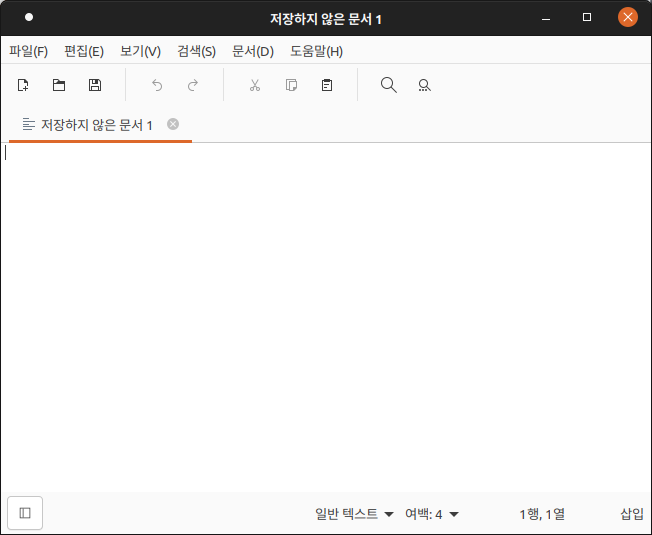
Task: Close the 저장하지 않은 문서 1 tab
Action: pos(173,124)
